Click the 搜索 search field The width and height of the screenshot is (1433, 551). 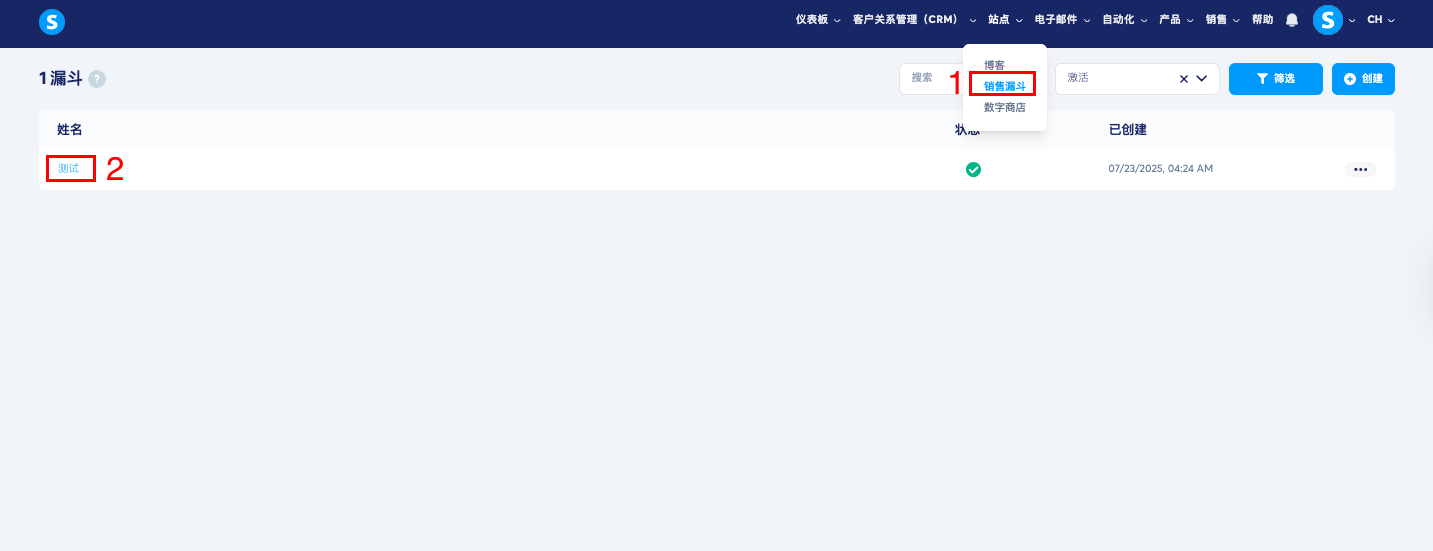coord(930,79)
